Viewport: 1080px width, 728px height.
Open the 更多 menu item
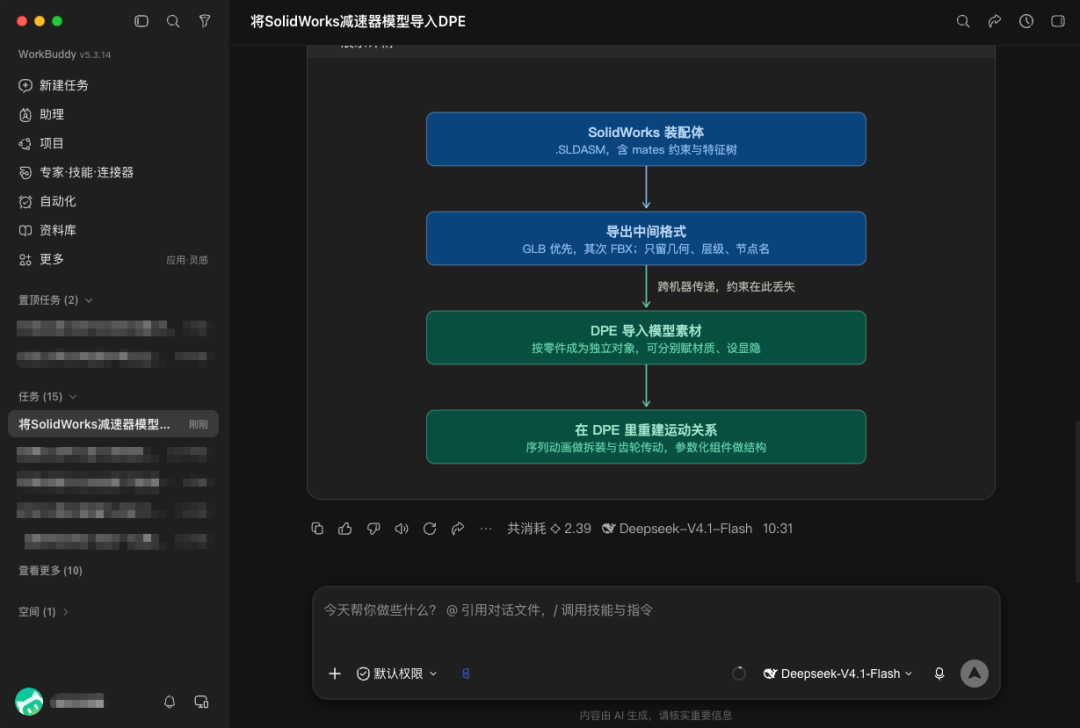pyautogui.click(x=41, y=259)
